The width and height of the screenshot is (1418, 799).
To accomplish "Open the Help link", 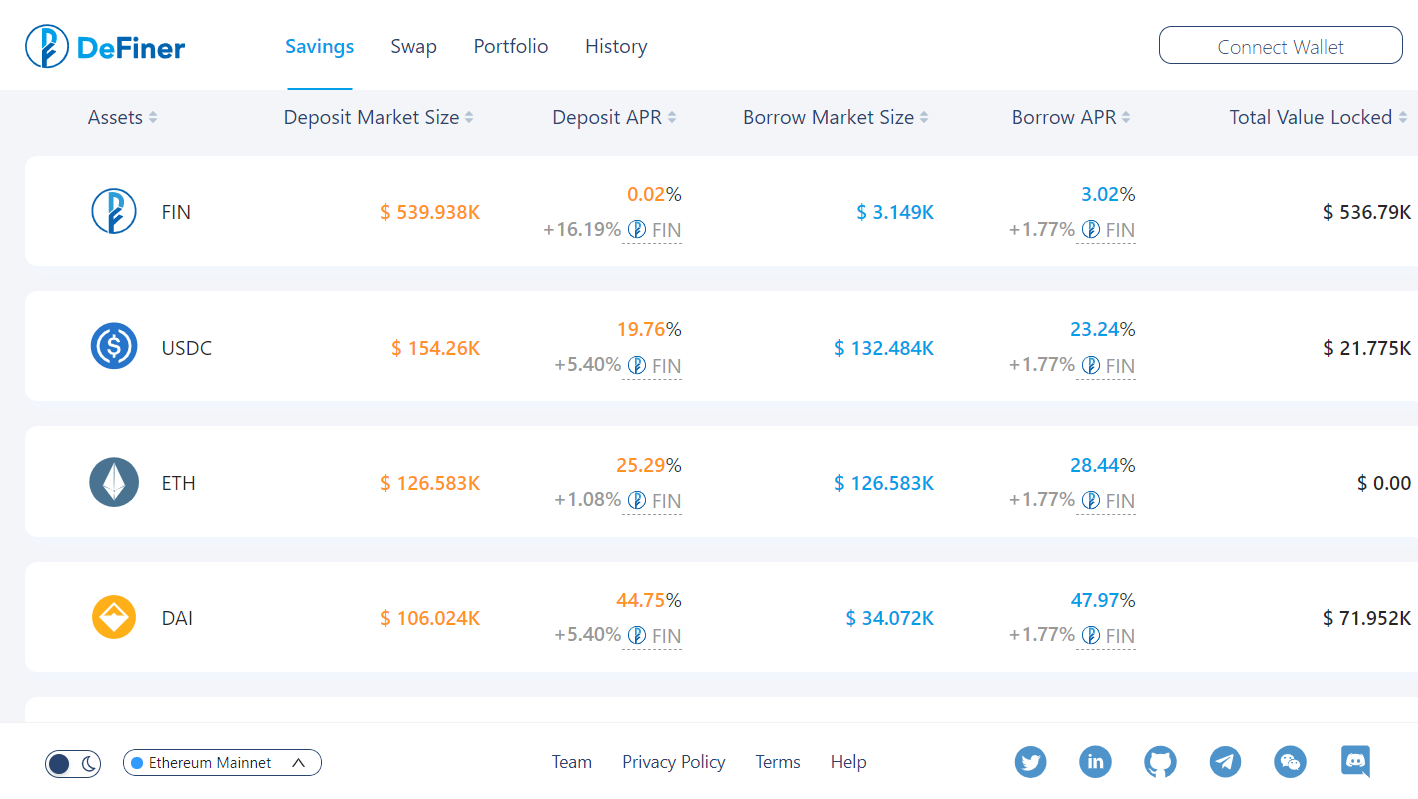I will coord(848,762).
